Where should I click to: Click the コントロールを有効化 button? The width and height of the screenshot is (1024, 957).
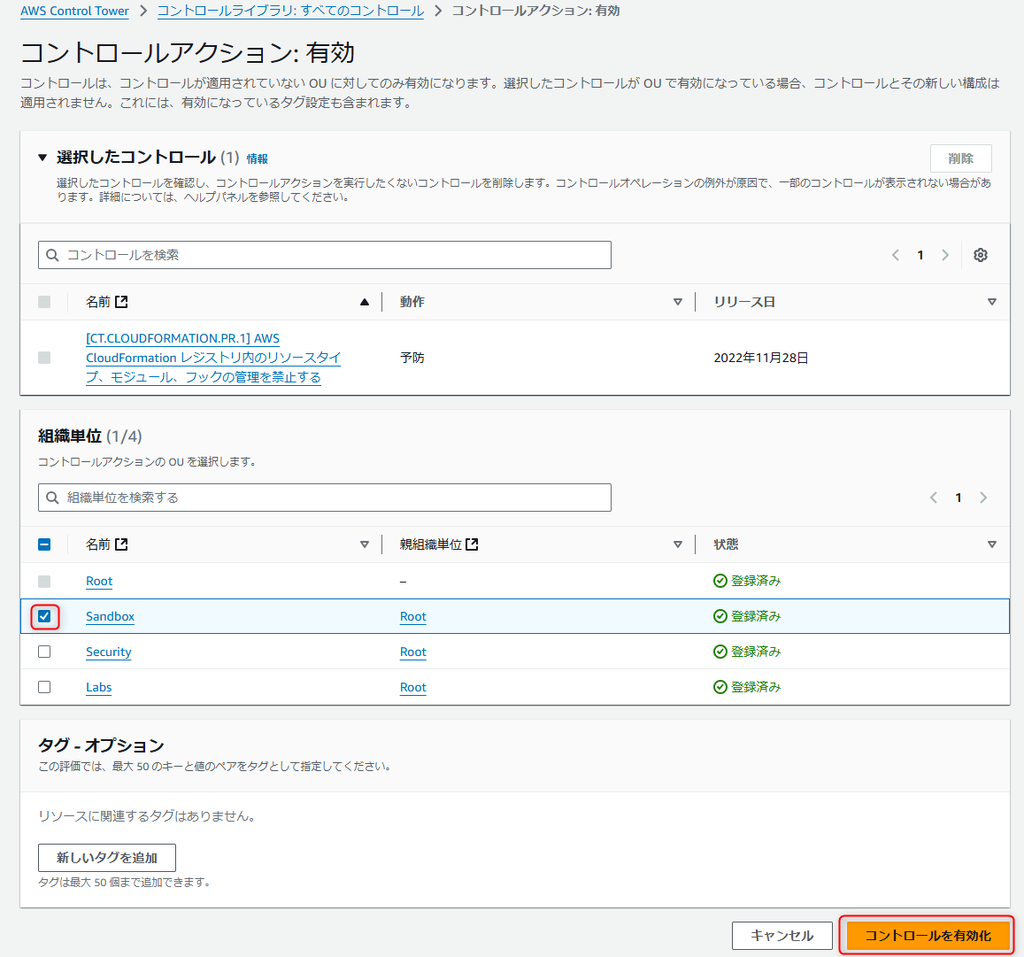point(927,935)
